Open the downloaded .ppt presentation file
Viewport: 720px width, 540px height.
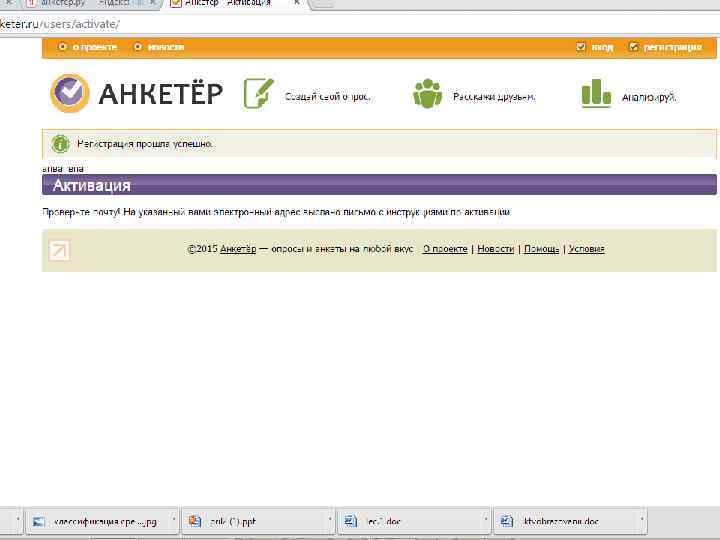[258, 521]
